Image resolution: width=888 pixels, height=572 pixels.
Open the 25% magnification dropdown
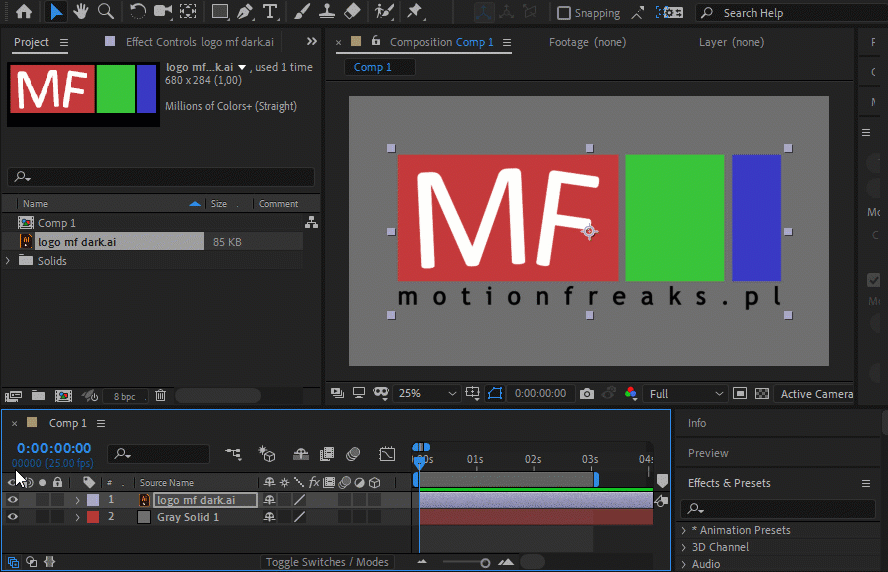[x=427, y=394]
